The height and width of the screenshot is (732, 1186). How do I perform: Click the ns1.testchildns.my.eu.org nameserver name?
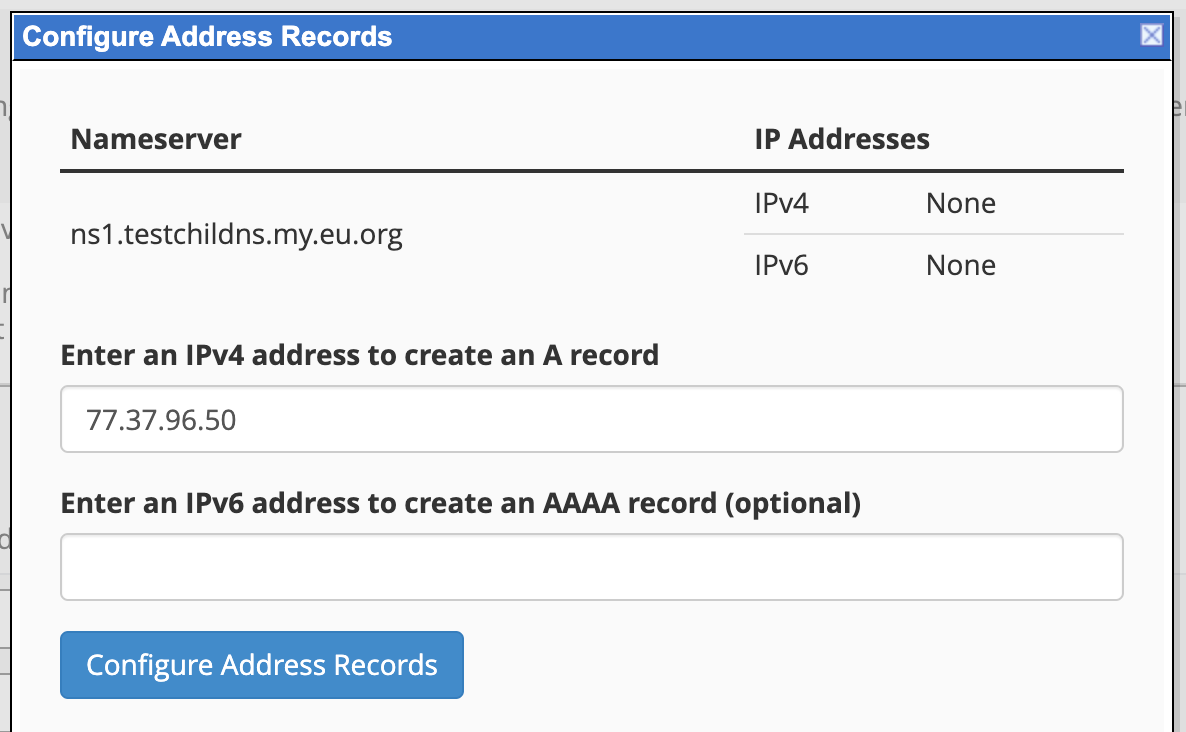[236, 235]
